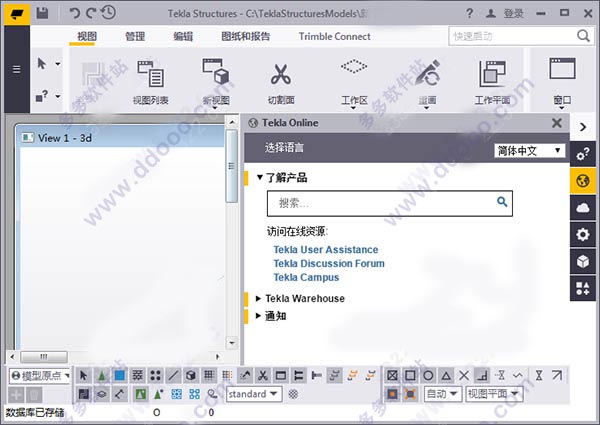Open the shapes-plus side pane icon

click(583, 288)
